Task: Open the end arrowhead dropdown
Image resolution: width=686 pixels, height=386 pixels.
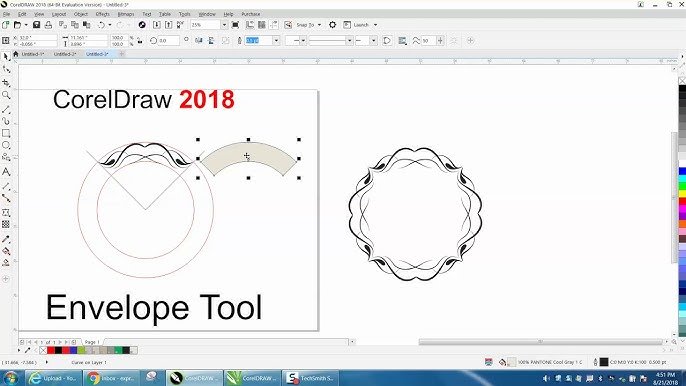Action: coord(373,41)
